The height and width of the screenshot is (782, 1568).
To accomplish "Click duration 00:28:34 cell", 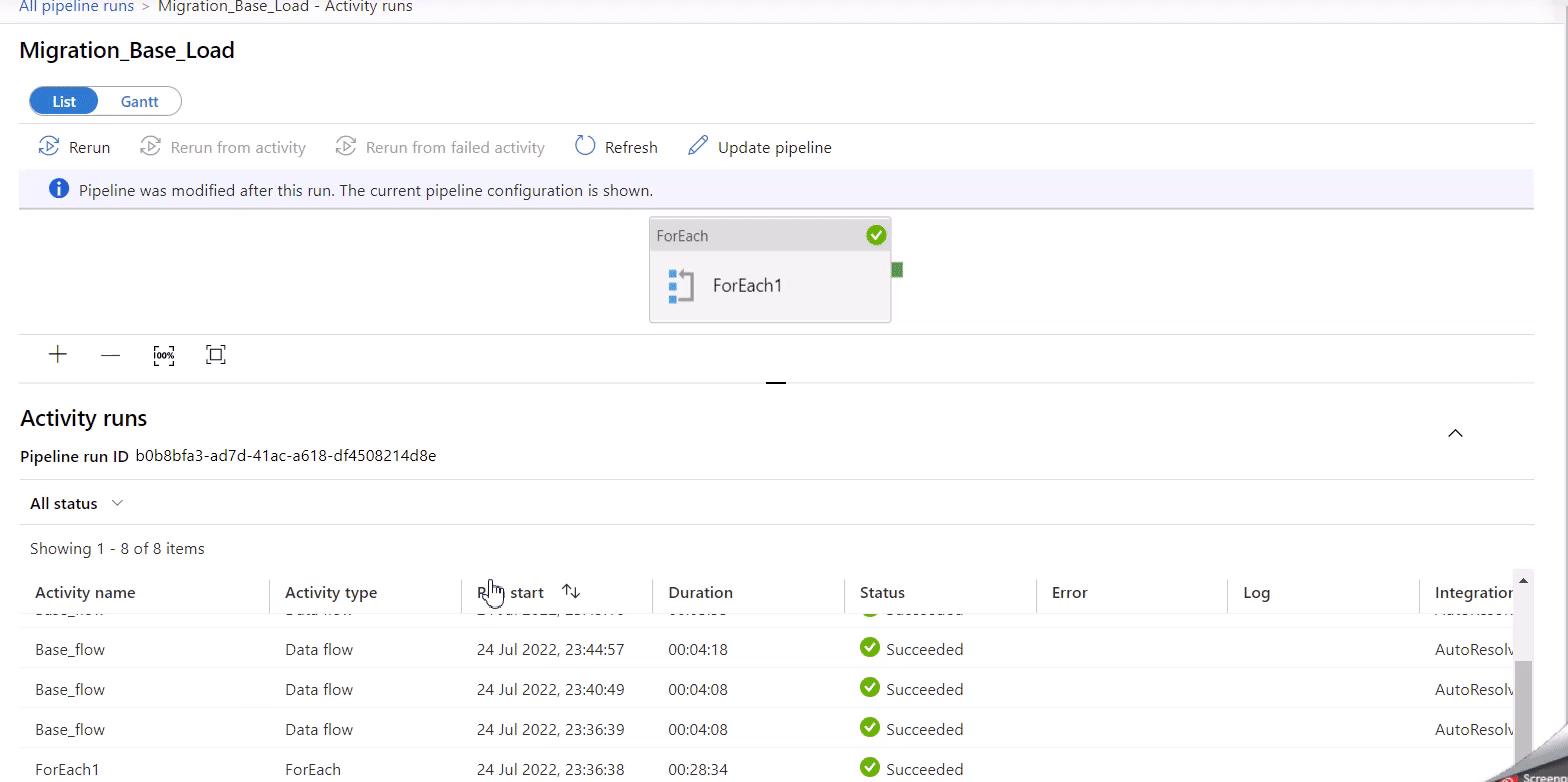I will coord(698,769).
